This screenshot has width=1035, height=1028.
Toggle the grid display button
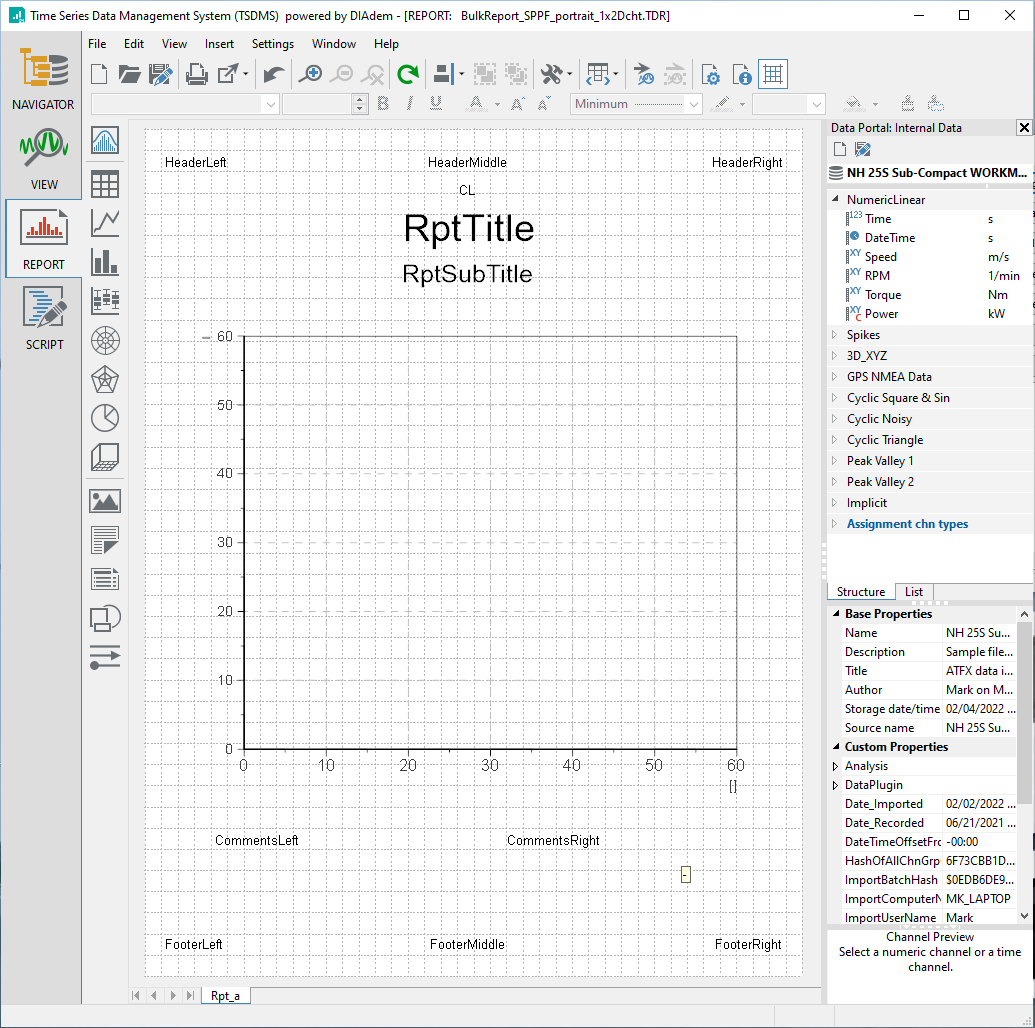(x=772, y=74)
